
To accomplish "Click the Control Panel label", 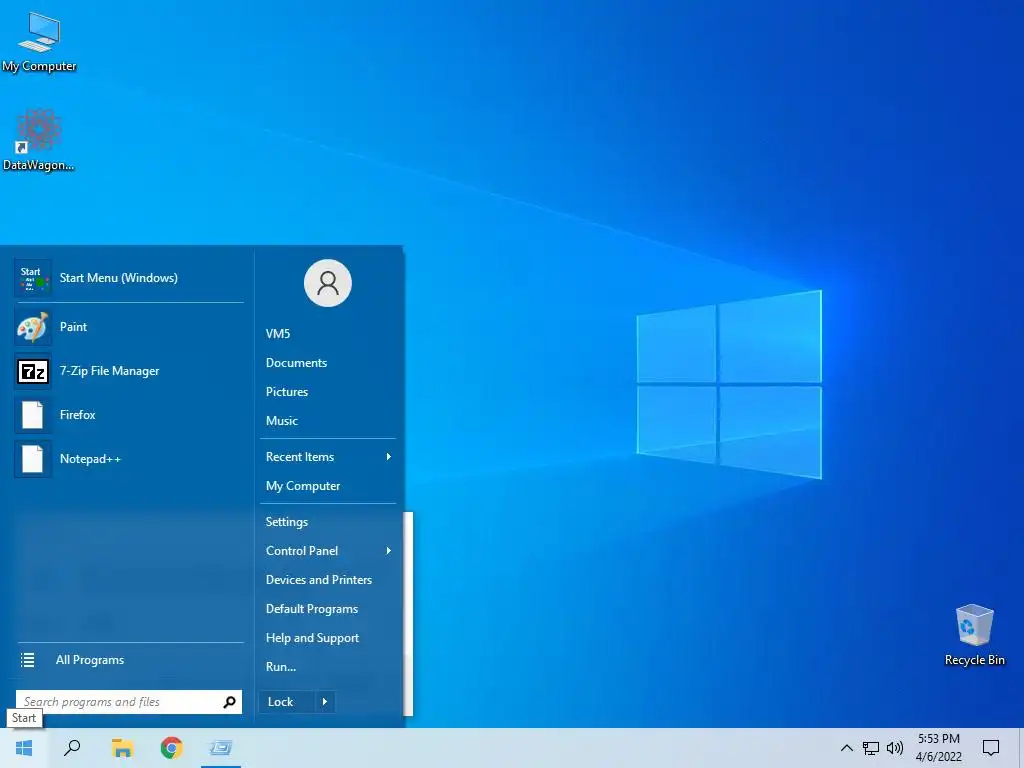I will pos(302,551).
